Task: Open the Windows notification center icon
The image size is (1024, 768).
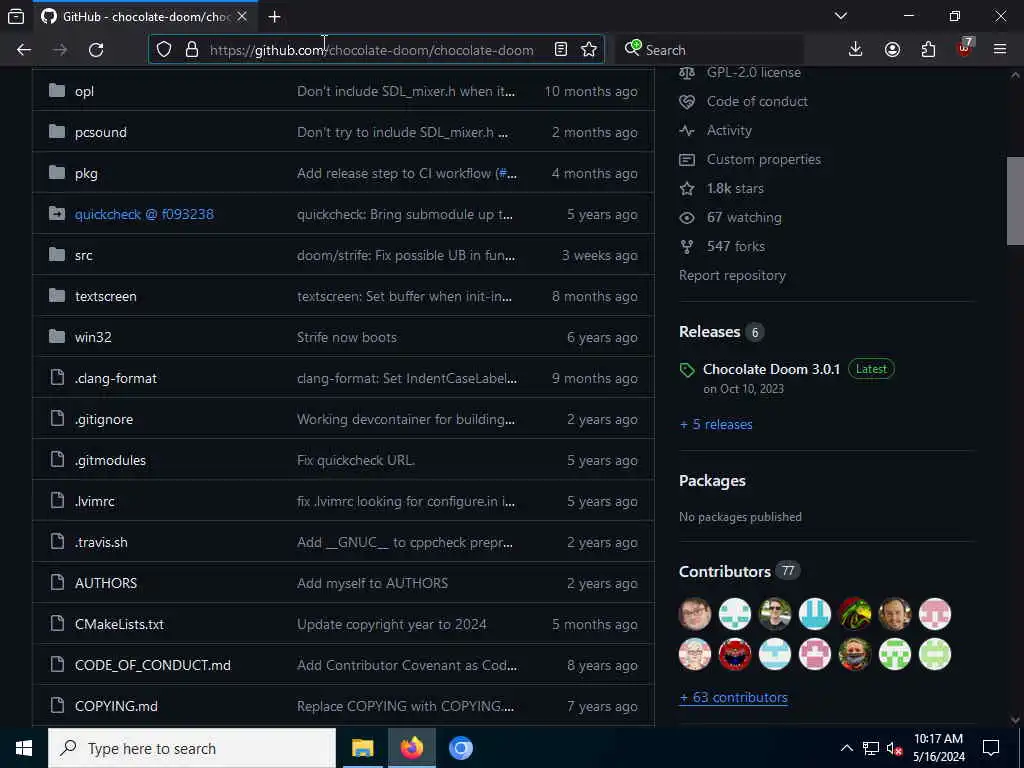Action: click(x=991, y=748)
